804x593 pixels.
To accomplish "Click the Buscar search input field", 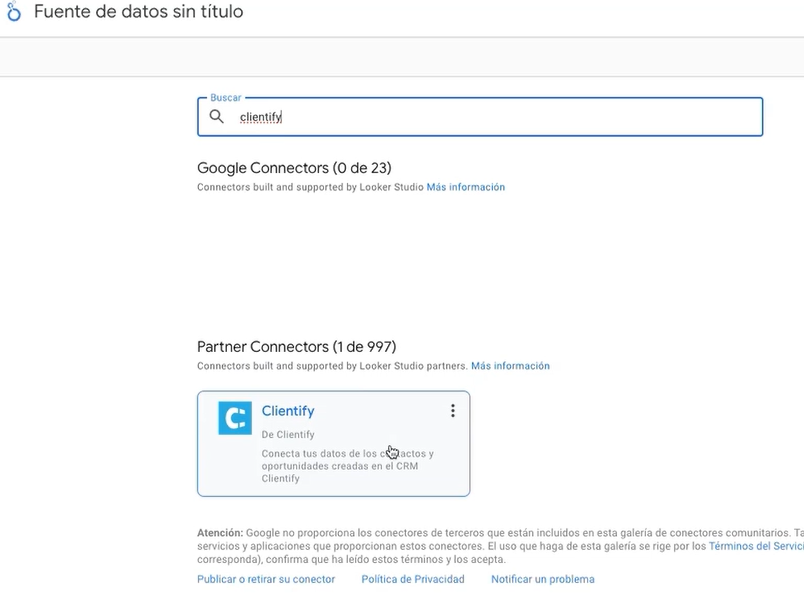I will coord(480,117).
